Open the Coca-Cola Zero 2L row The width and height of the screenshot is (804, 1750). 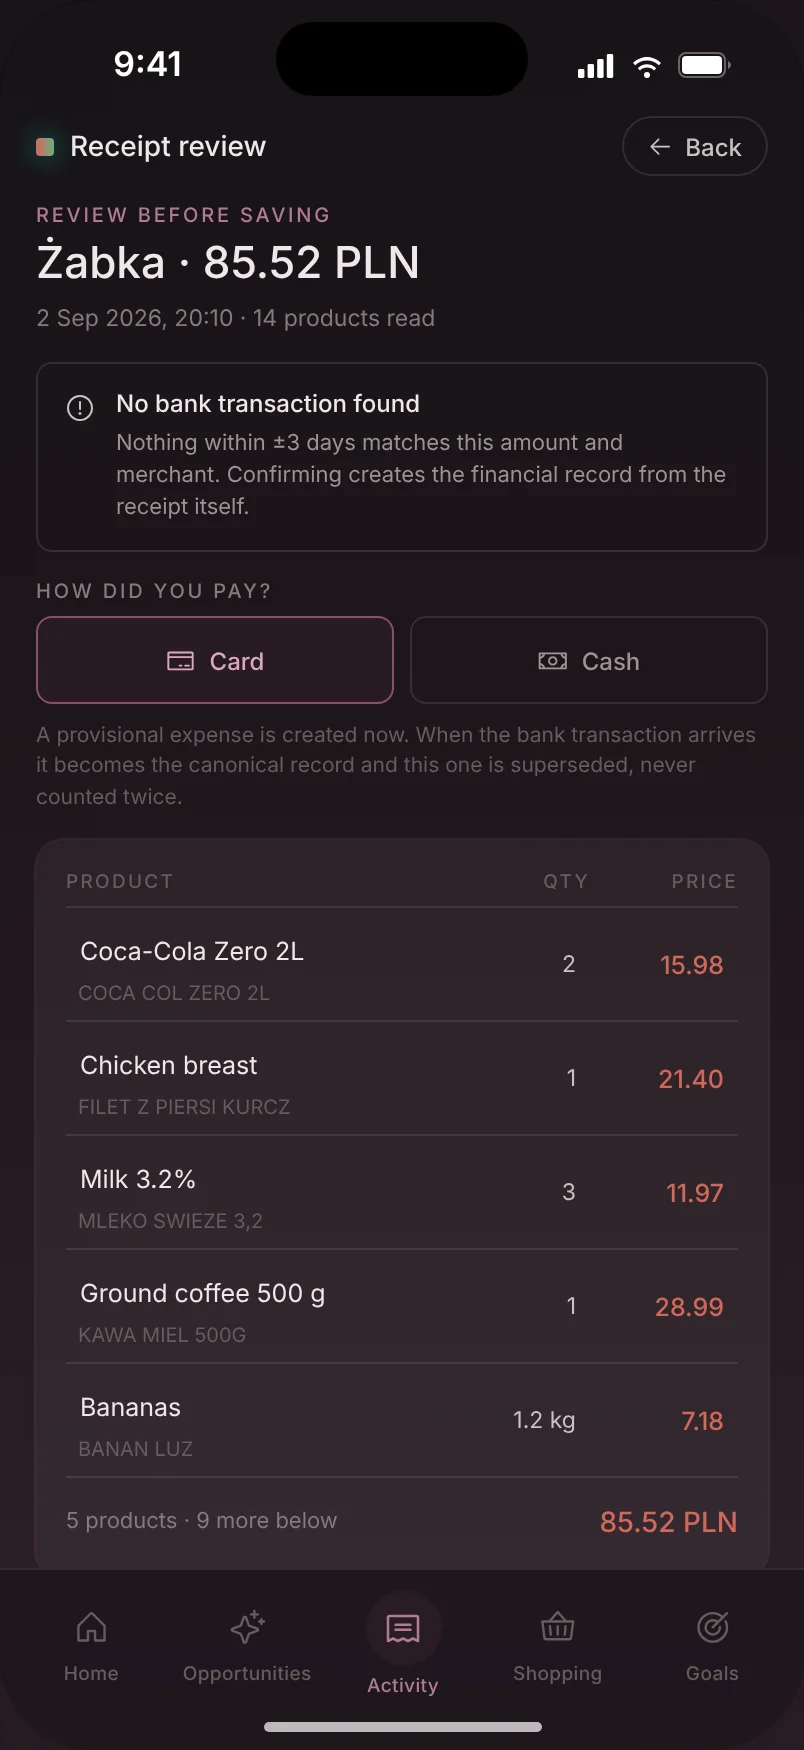(402, 965)
